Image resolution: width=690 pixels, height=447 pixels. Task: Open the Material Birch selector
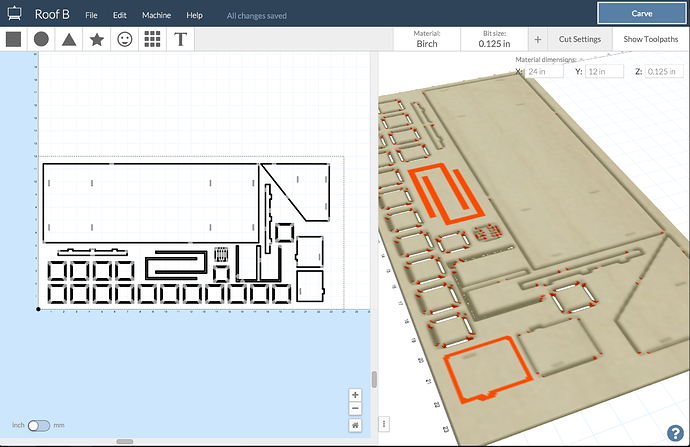tap(427, 39)
